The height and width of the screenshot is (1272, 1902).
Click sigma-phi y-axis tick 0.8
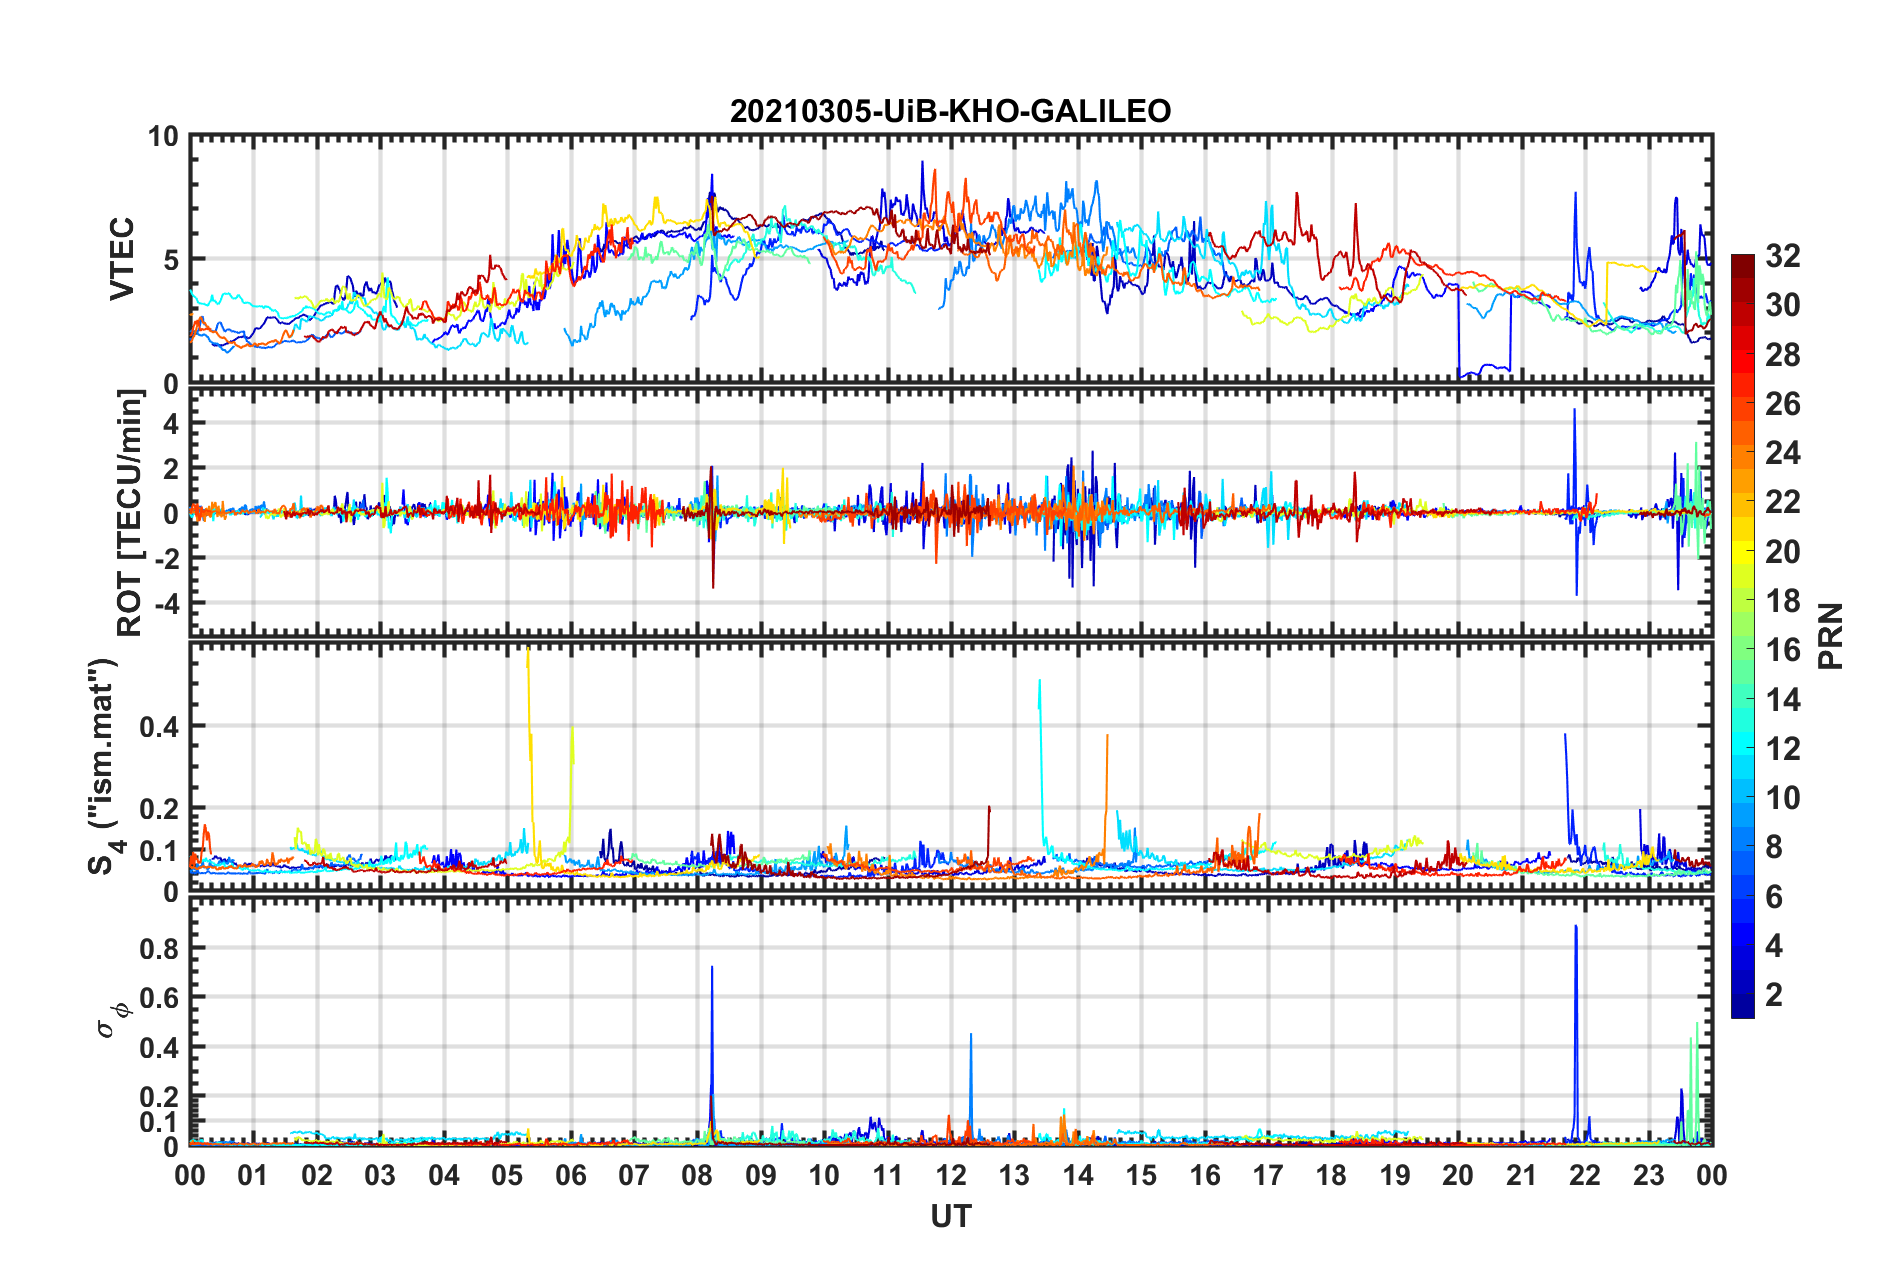(159, 948)
